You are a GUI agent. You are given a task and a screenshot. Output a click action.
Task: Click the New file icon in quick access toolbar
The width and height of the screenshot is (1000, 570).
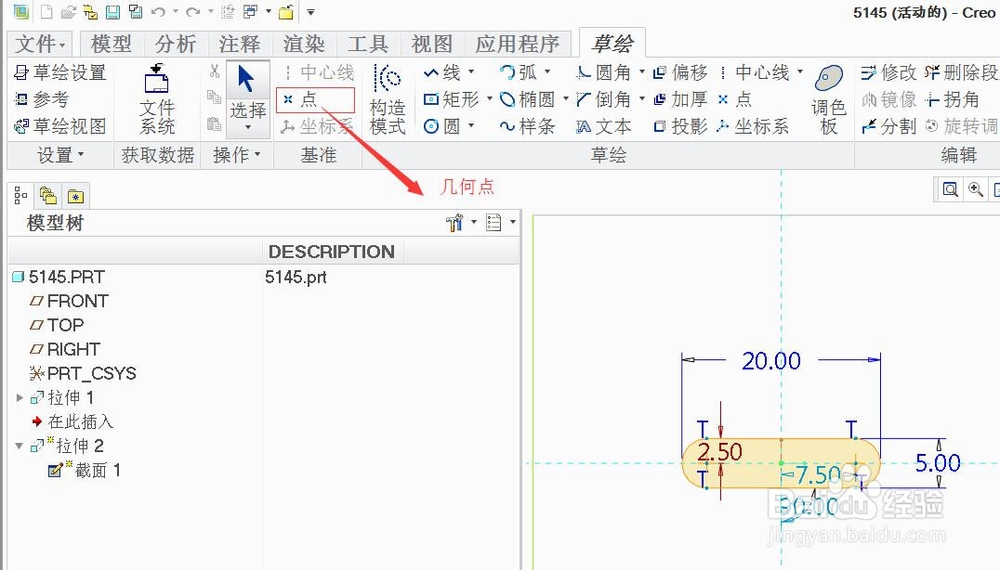(47, 11)
